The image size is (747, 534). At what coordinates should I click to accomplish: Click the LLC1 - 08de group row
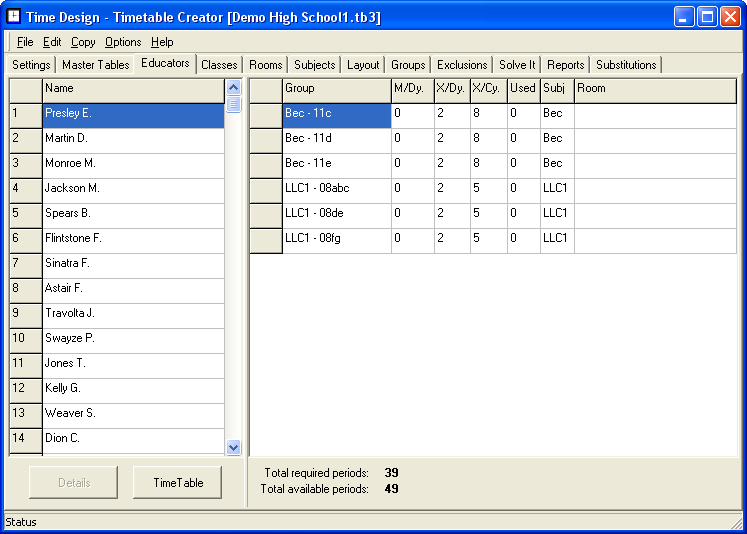tap(336, 213)
